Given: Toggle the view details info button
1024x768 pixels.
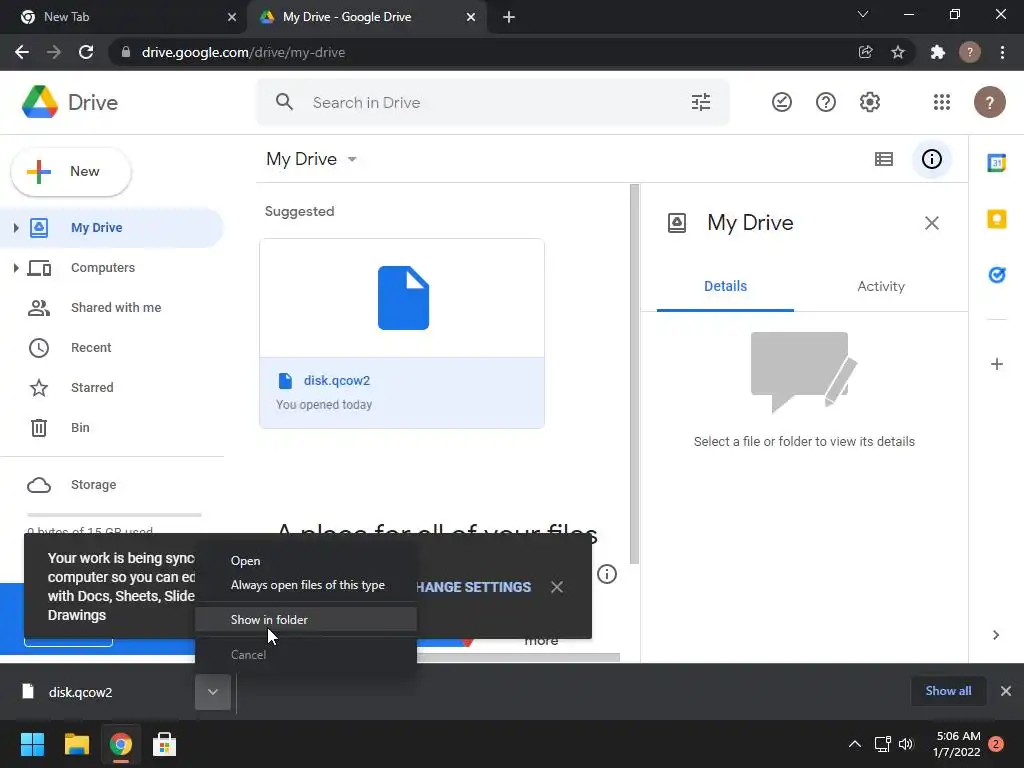Looking at the screenshot, I should pos(931,159).
